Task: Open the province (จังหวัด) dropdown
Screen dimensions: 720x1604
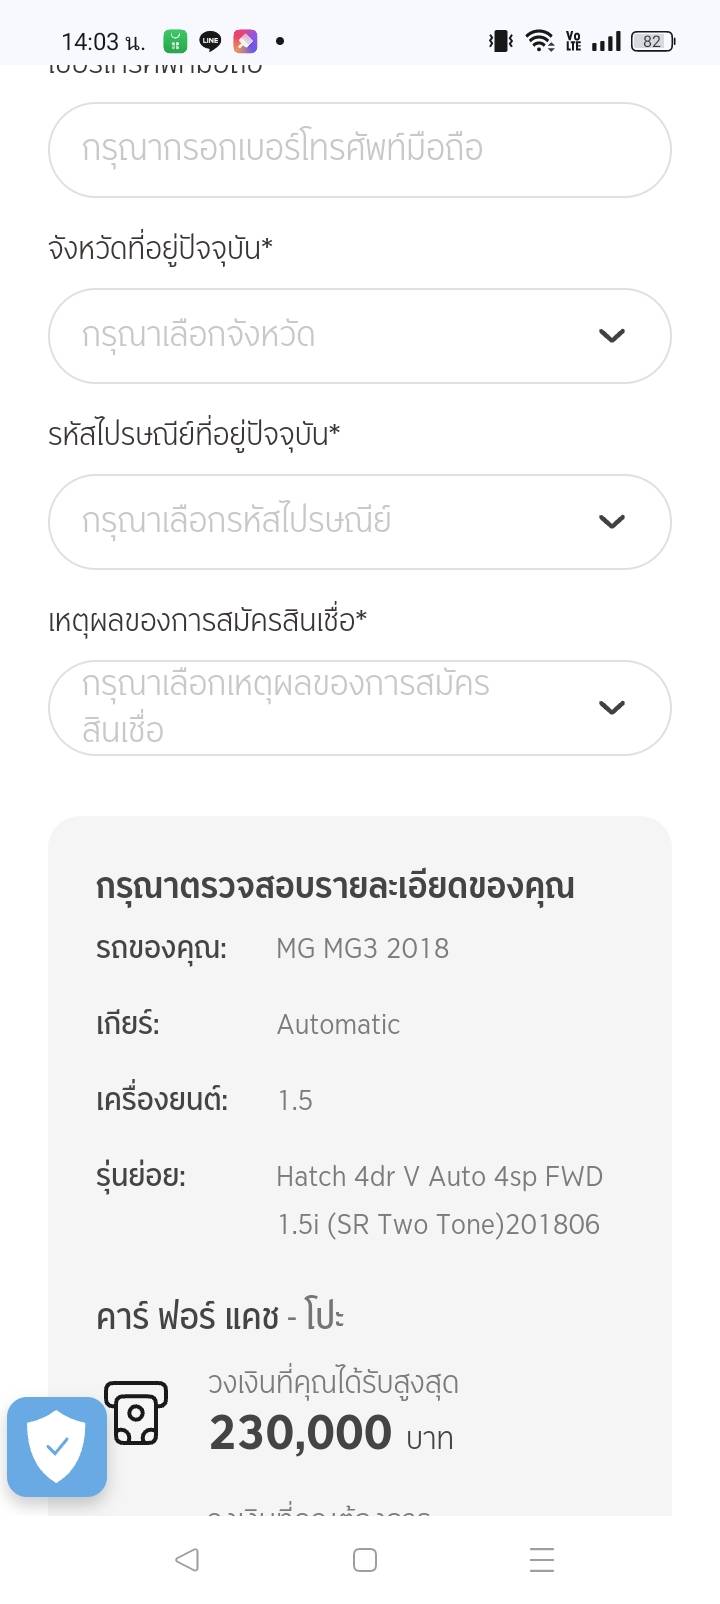Action: [x=359, y=336]
